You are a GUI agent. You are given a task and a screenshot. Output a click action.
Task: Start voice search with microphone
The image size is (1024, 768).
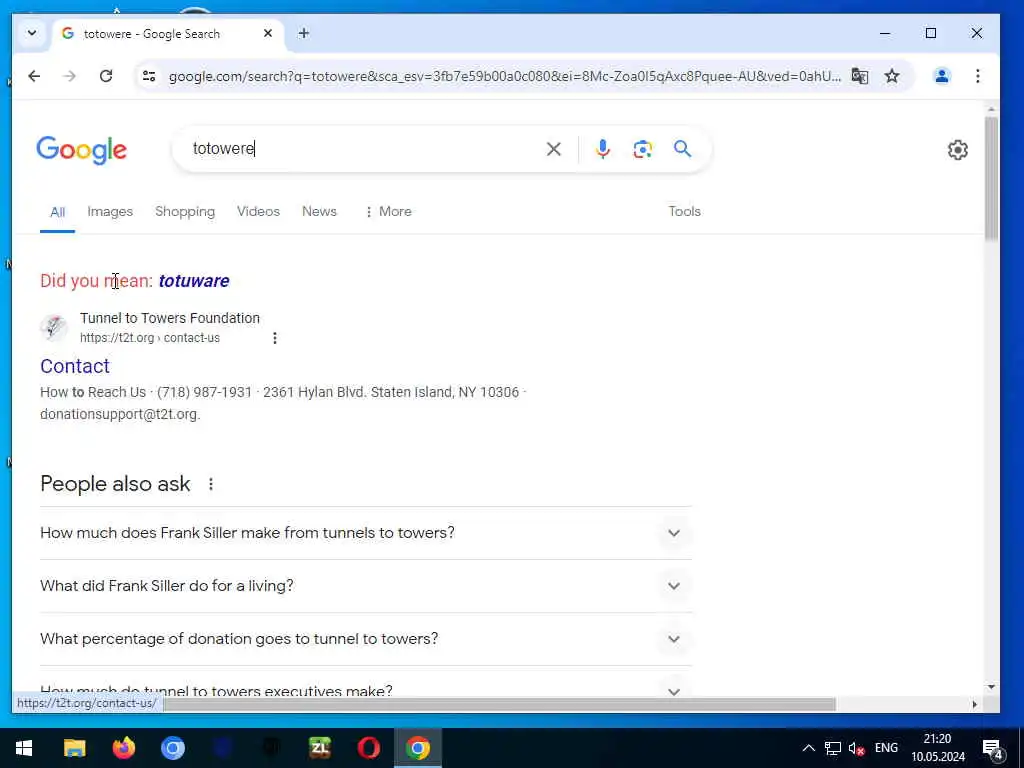[x=602, y=149]
